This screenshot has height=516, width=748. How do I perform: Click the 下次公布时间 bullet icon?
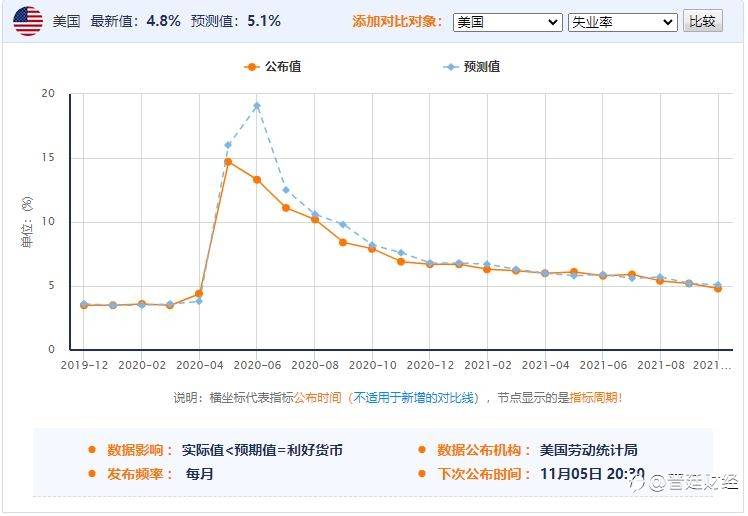tap(422, 473)
